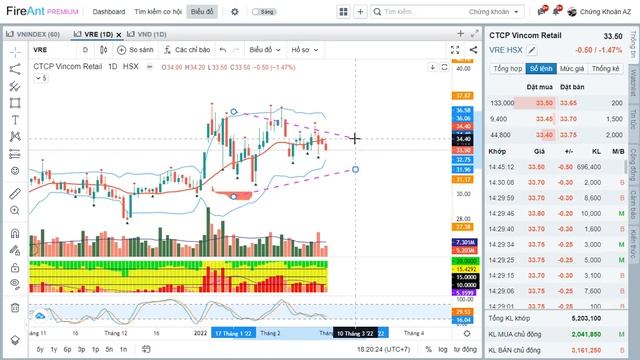This screenshot has width=640, height=360.
Task: Open time axis settings gear
Action: (467, 333)
